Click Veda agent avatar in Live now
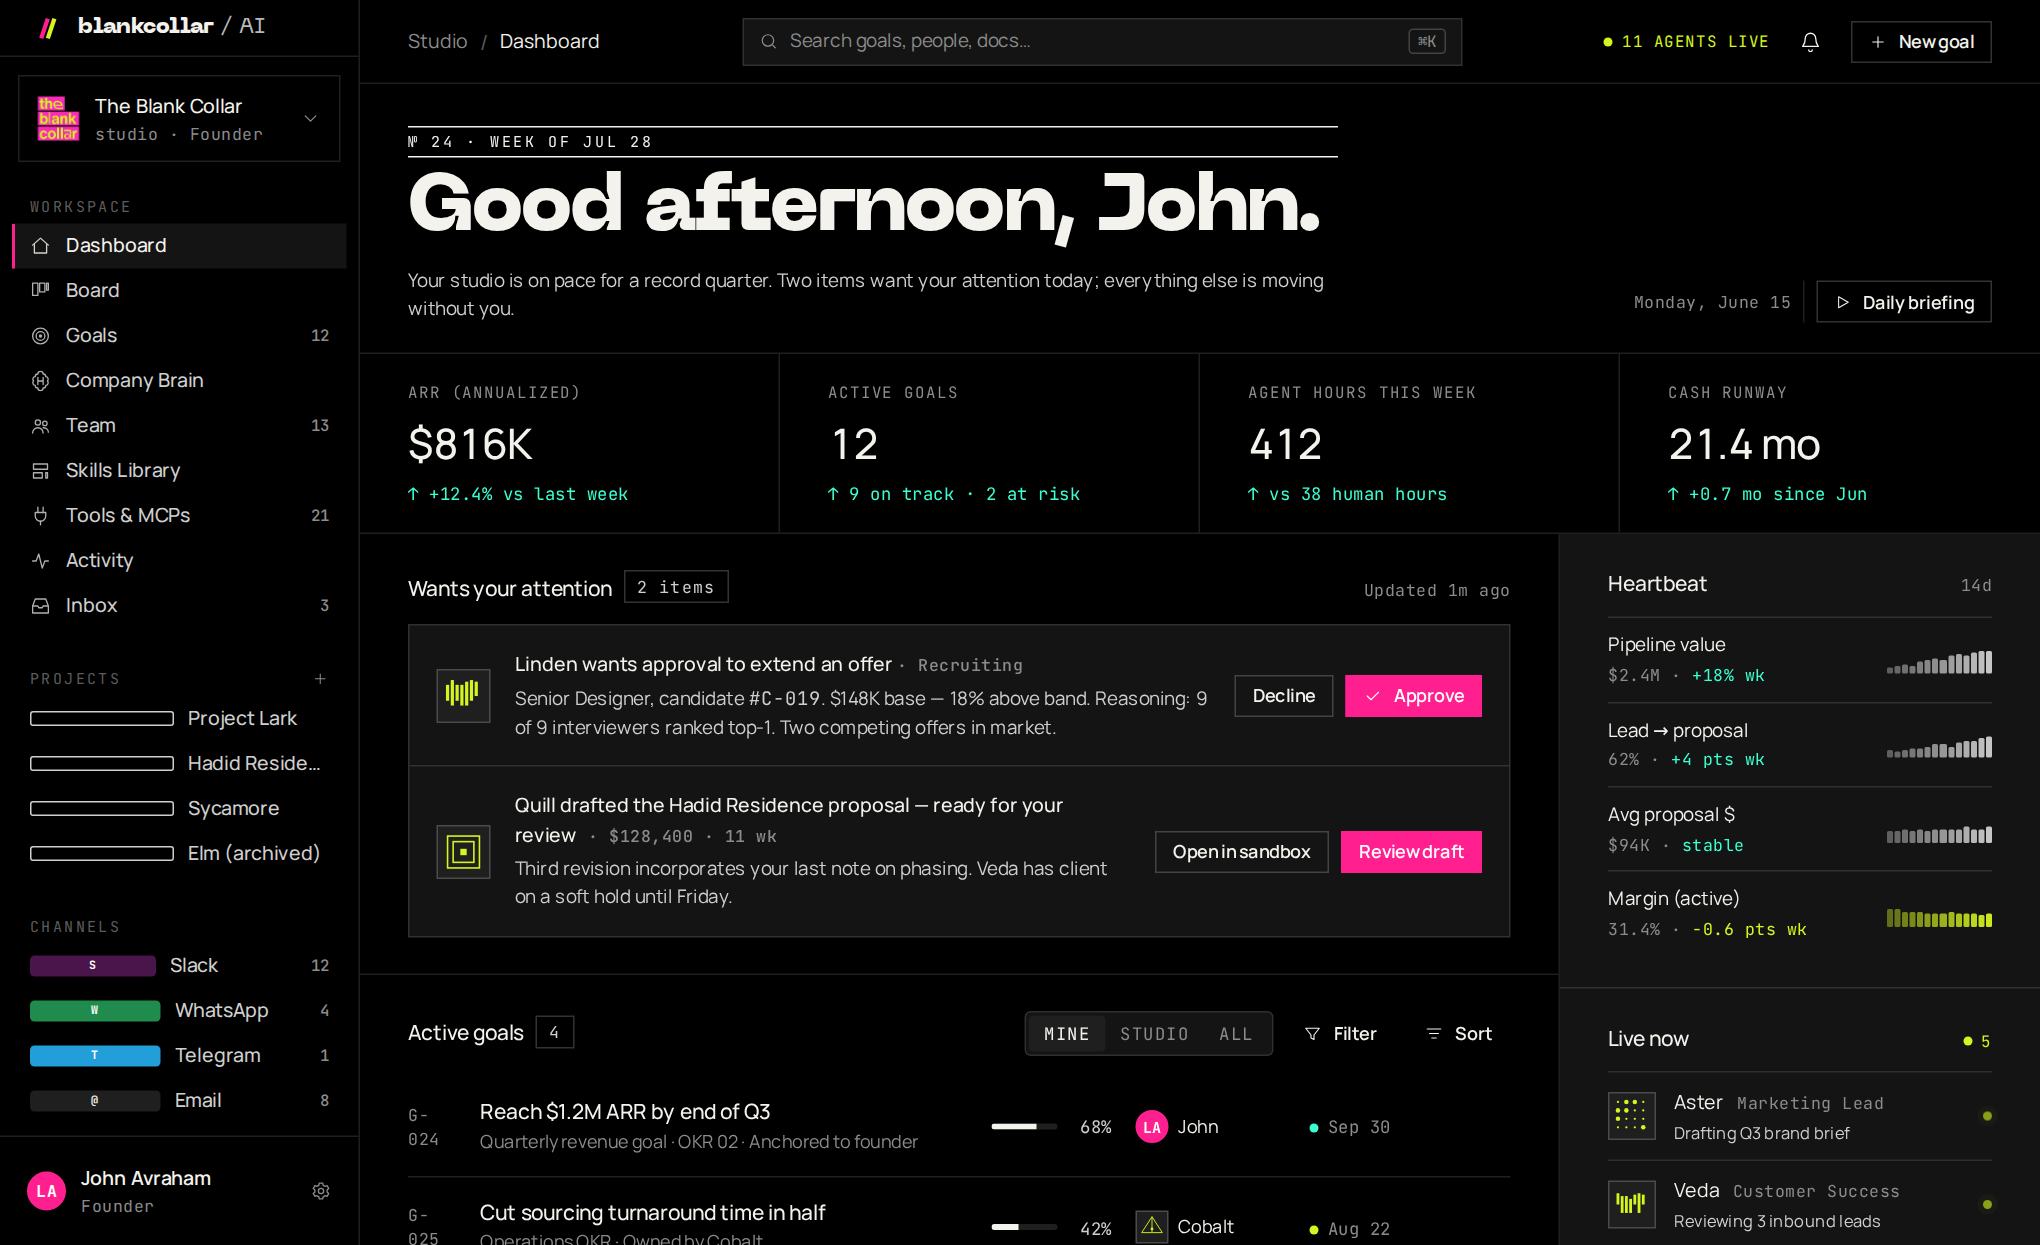This screenshot has height=1245, width=2040. (1631, 1204)
